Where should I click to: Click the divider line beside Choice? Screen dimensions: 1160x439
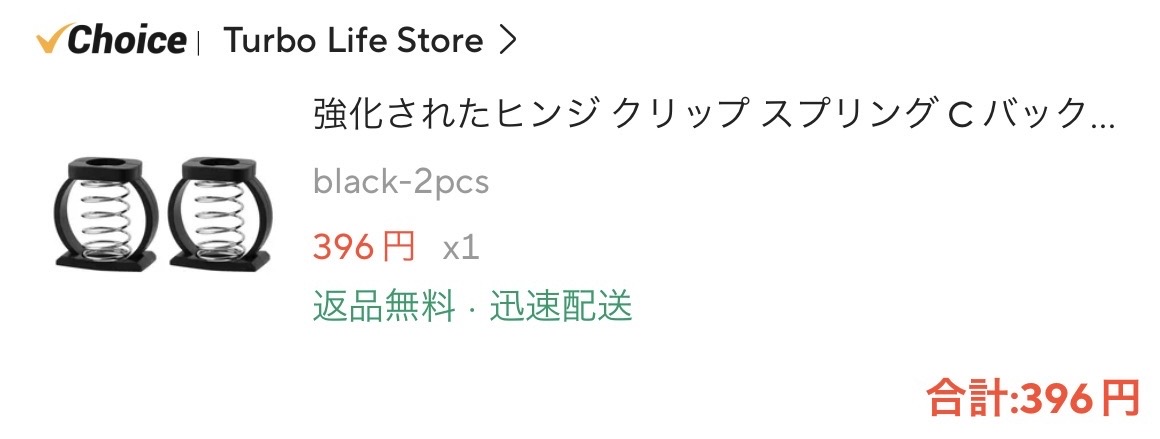tap(198, 41)
